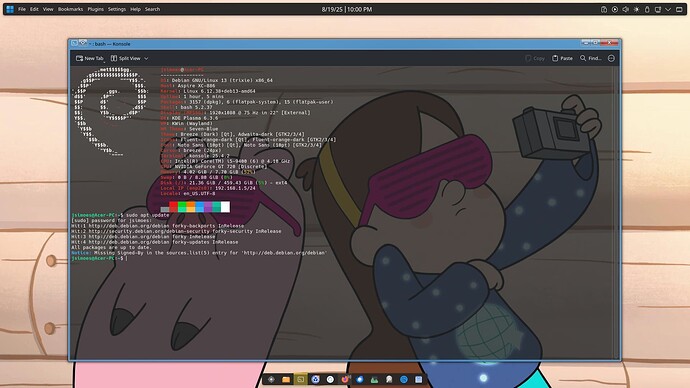Click the Split View button
This screenshot has height=388, width=690.
tap(125, 58)
